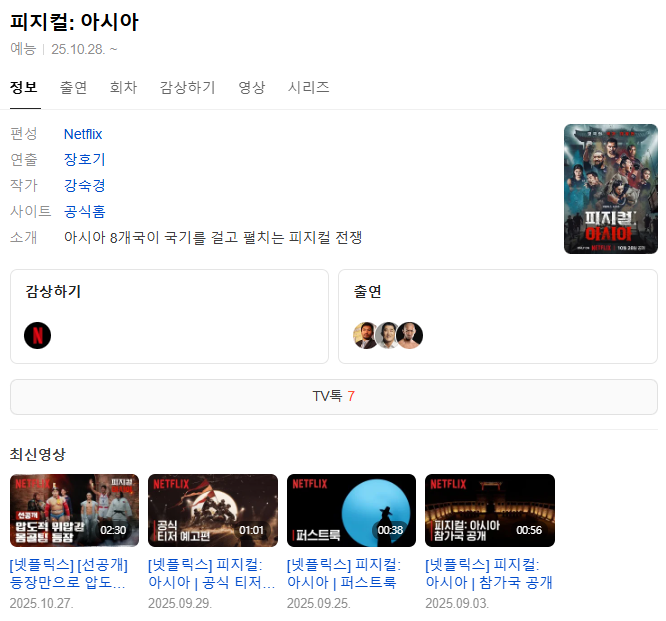The width and height of the screenshot is (666, 621).
Task: Click the Netflix logo icon under 감상하기
Action: (37, 335)
